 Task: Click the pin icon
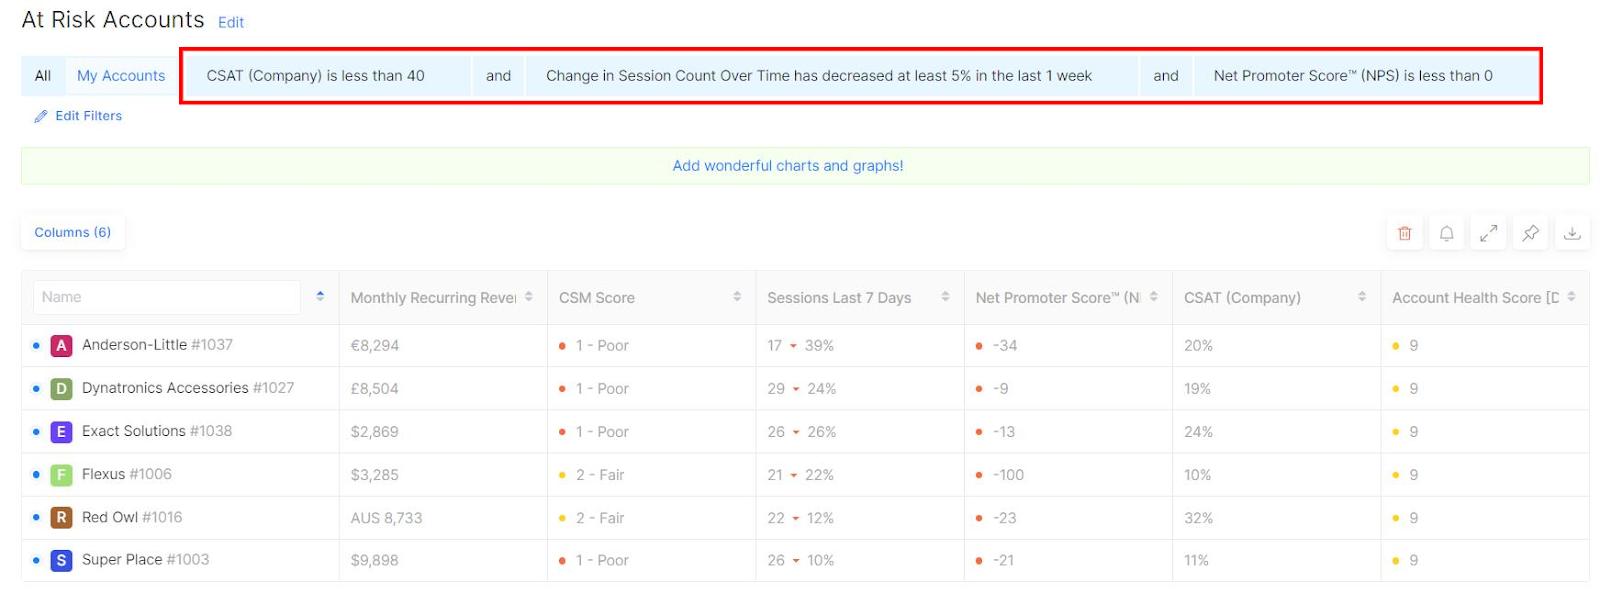[1530, 233]
